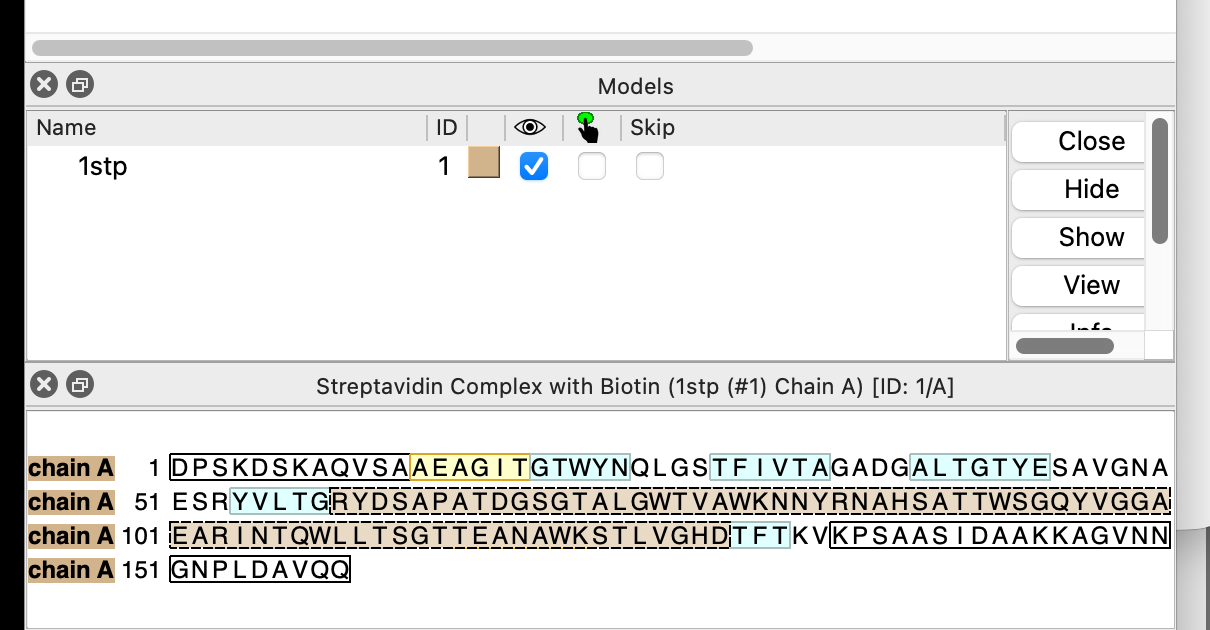
Task: Click the horizontal scrollbar above Models panel
Action: pos(392,47)
